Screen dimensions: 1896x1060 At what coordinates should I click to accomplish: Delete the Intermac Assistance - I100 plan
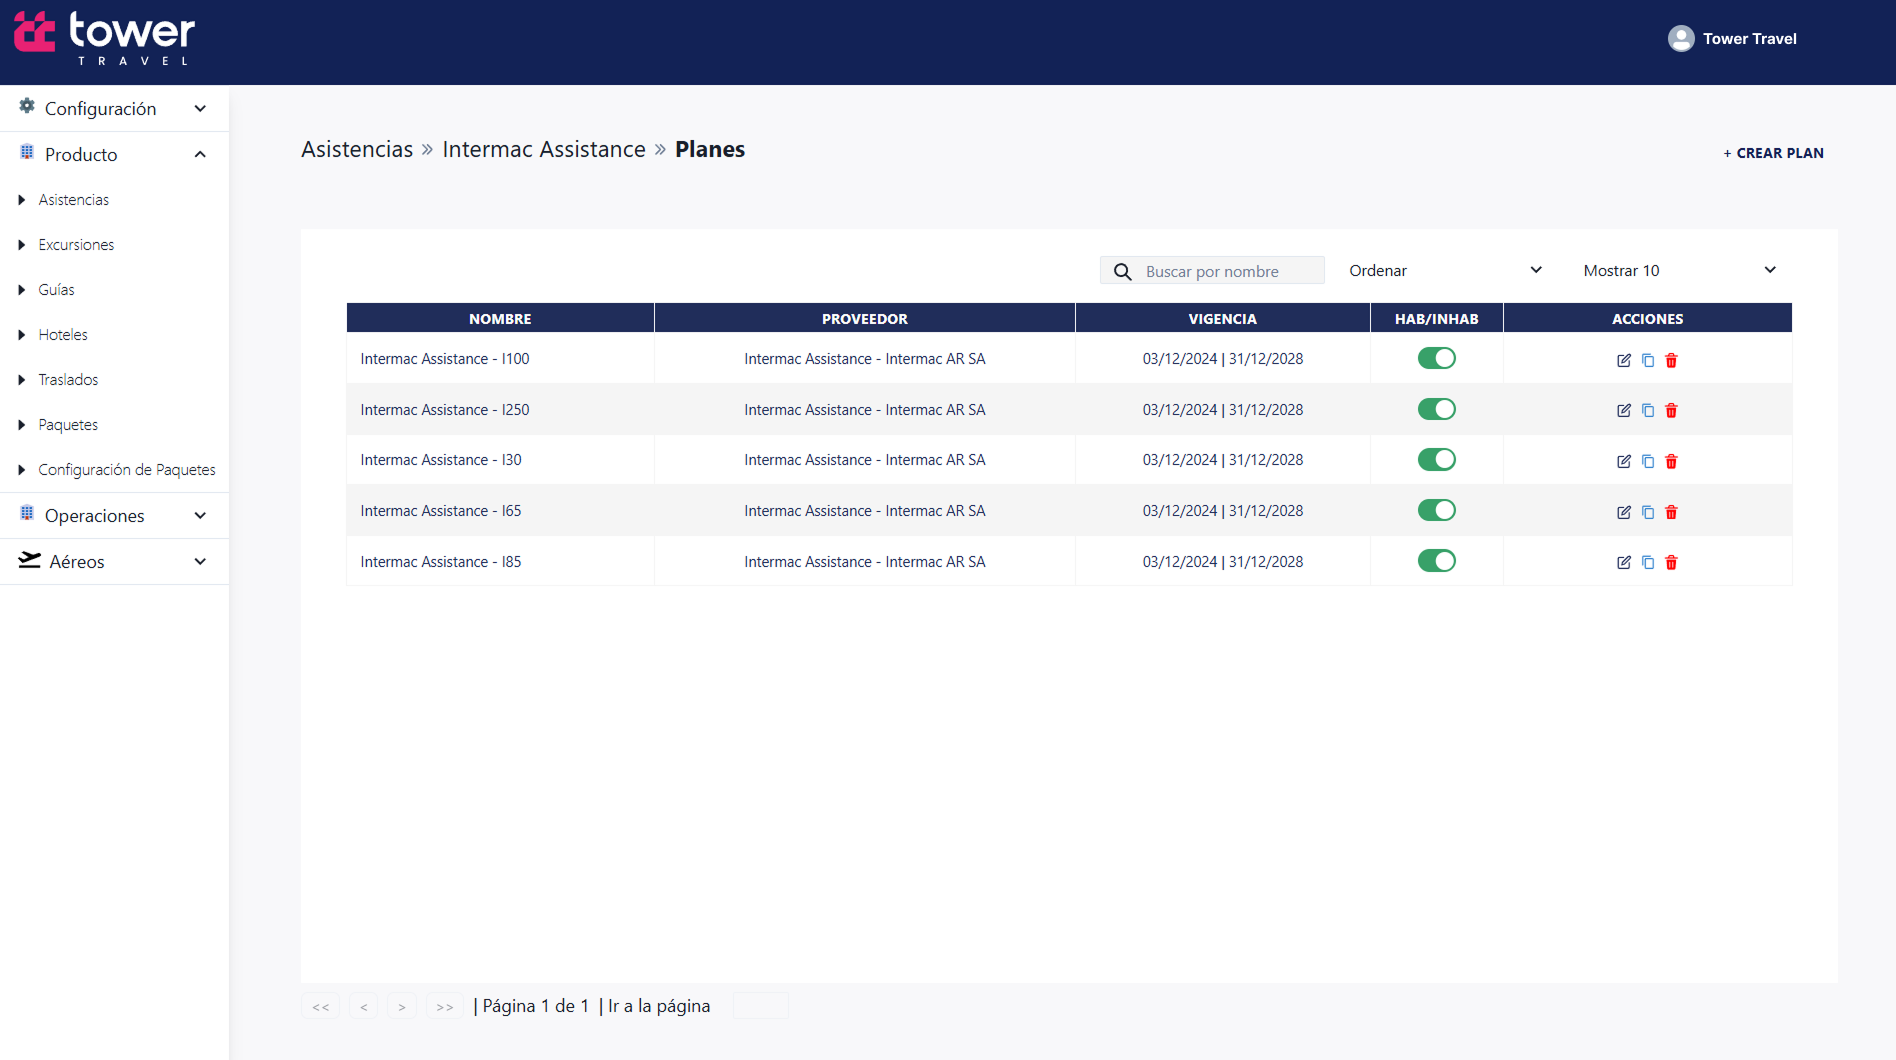pos(1671,360)
